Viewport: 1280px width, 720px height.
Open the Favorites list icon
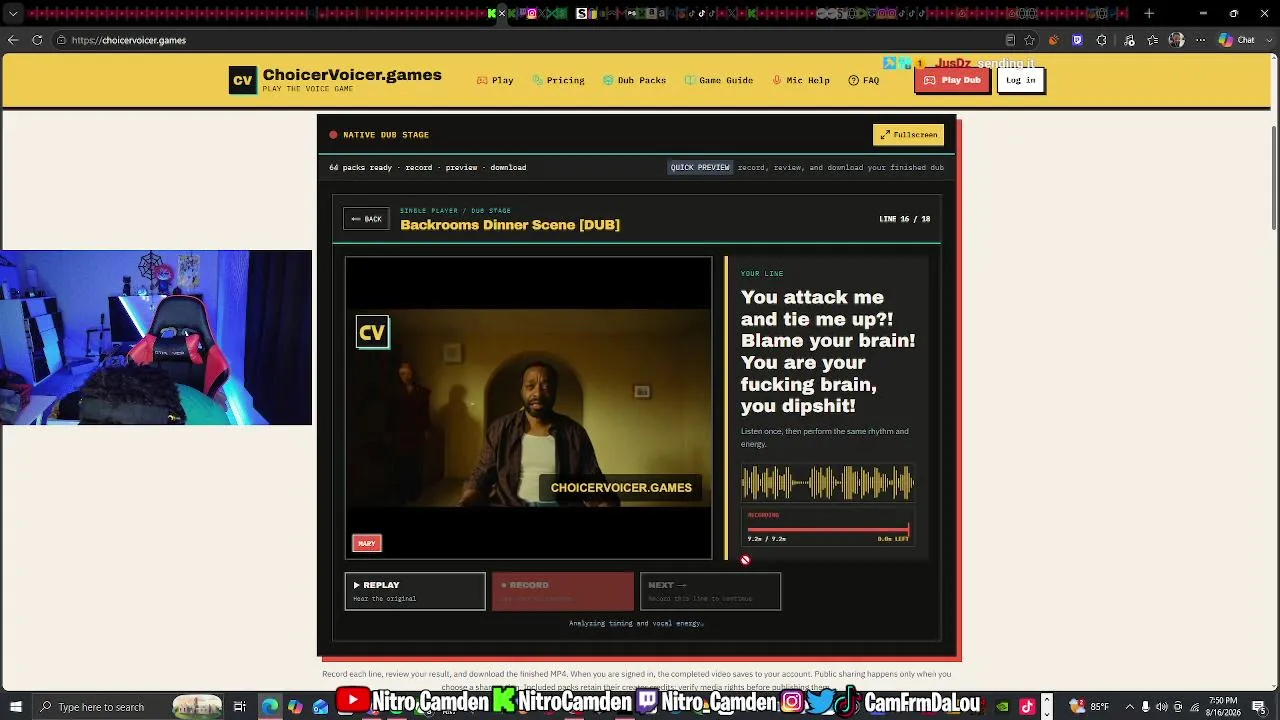(1153, 40)
